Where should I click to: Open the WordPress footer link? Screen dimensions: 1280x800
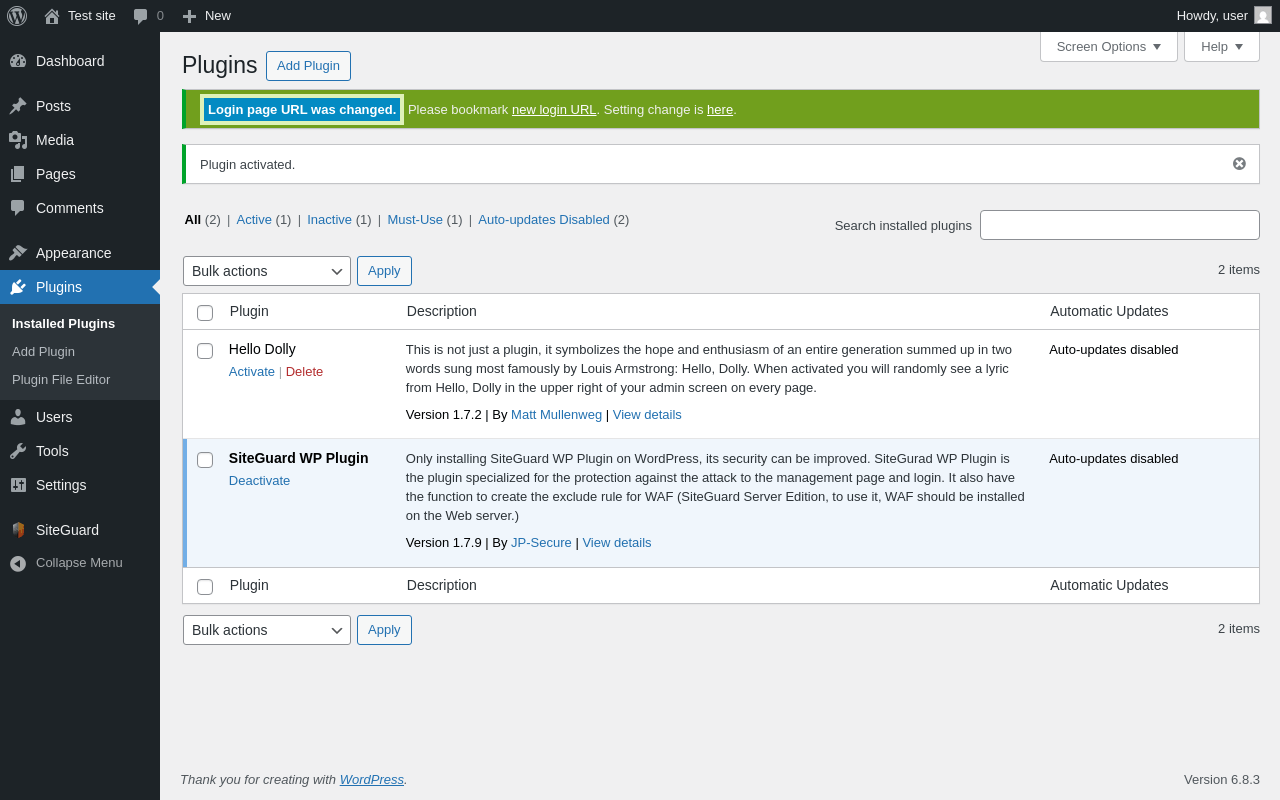372,780
